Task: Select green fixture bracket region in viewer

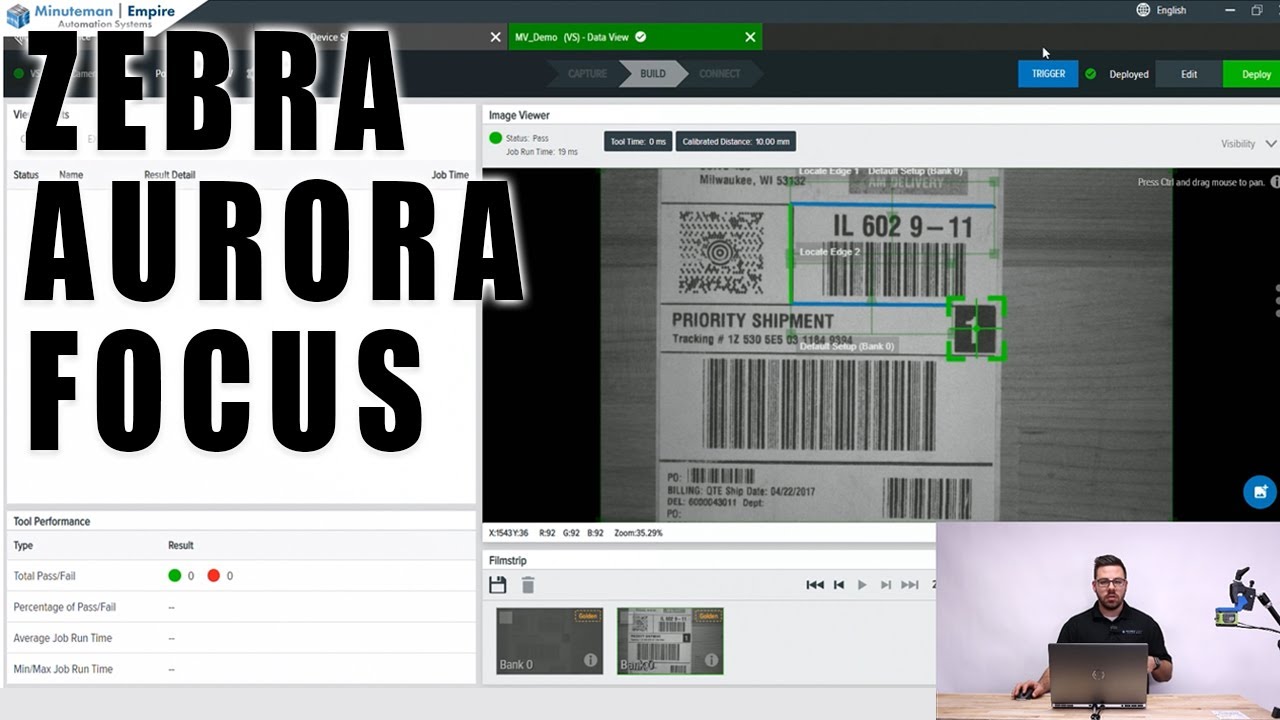Action: (x=976, y=328)
